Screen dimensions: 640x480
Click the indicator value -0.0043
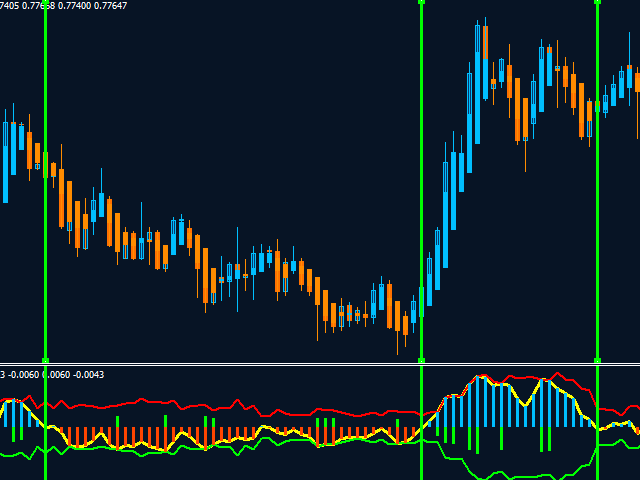[x=88, y=374]
